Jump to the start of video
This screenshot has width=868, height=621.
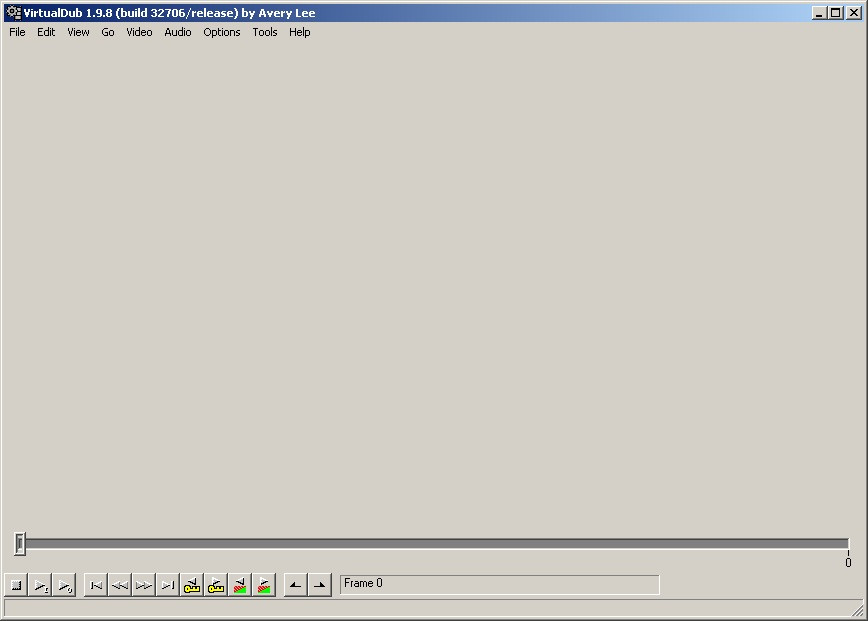coord(96,585)
